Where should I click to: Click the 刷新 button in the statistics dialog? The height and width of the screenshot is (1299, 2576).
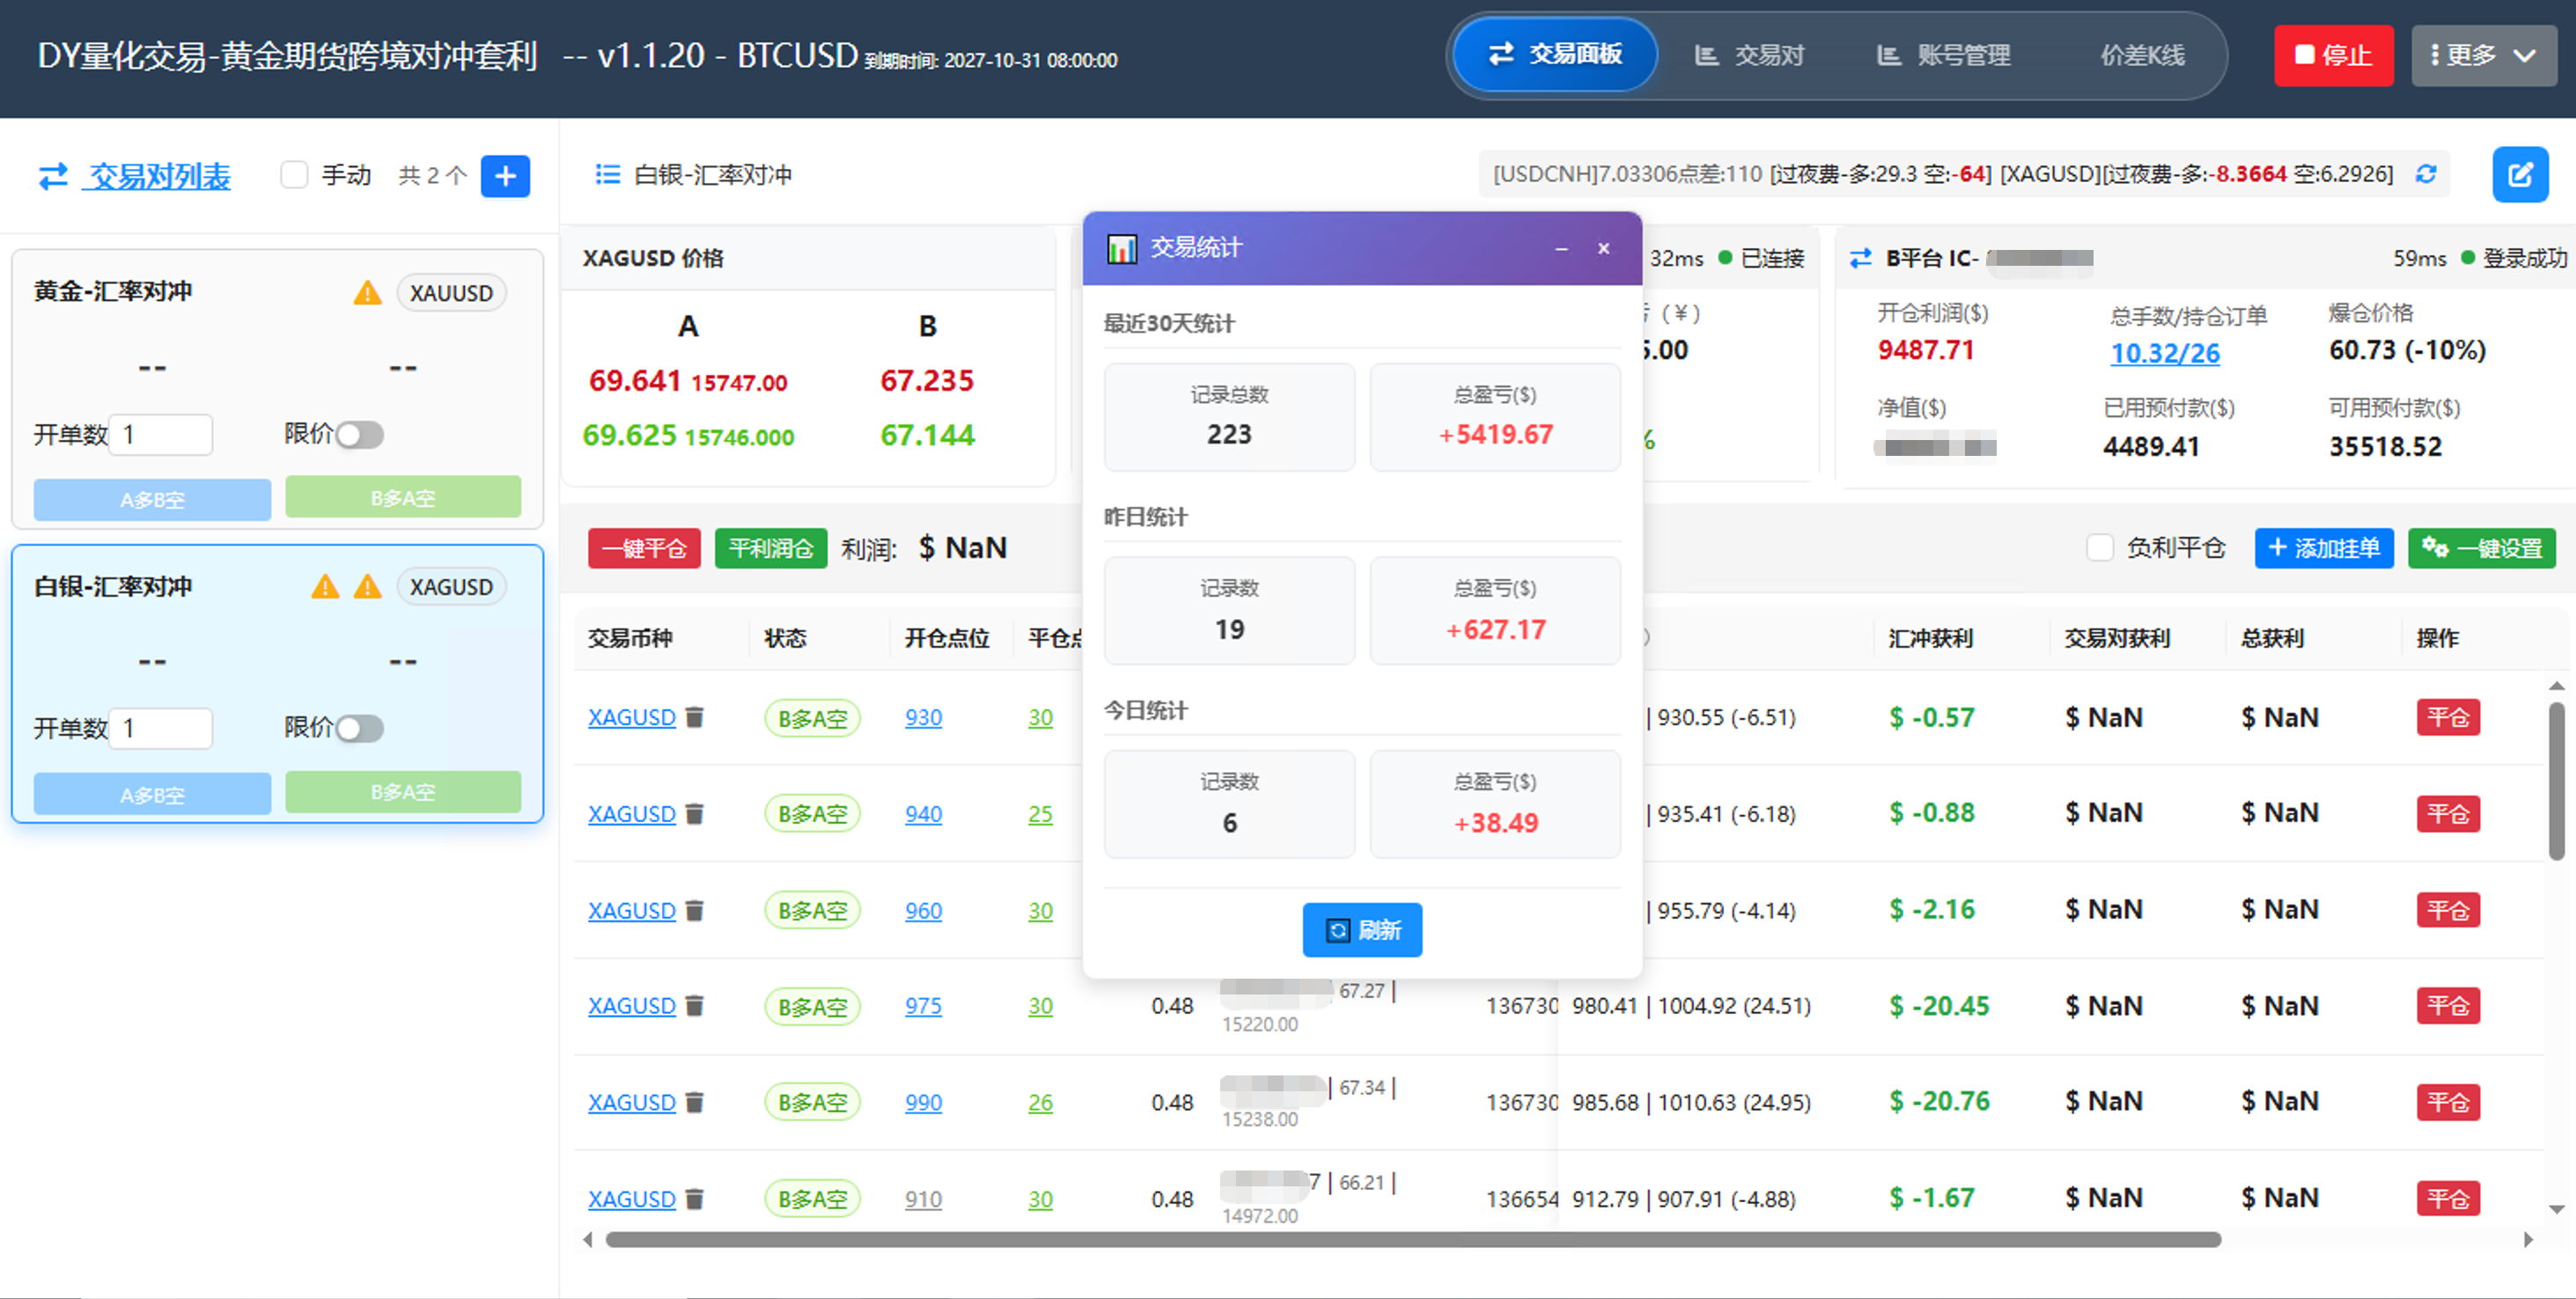(x=1362, y=930)
